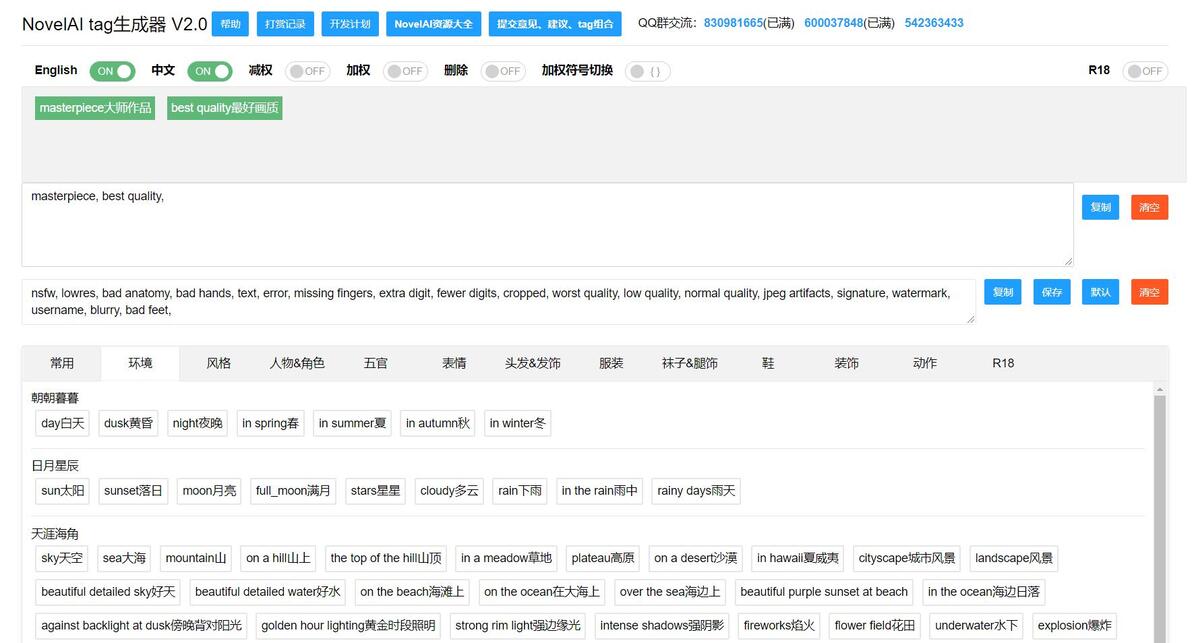Add the mountain山 tag

(195, 559)
